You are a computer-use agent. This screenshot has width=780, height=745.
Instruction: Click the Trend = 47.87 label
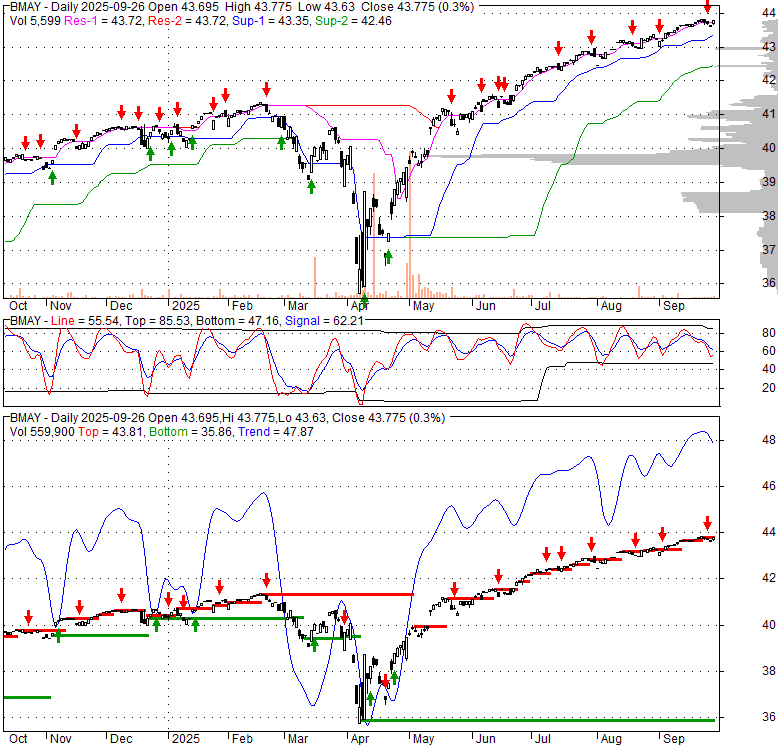[x=276, y=432]
